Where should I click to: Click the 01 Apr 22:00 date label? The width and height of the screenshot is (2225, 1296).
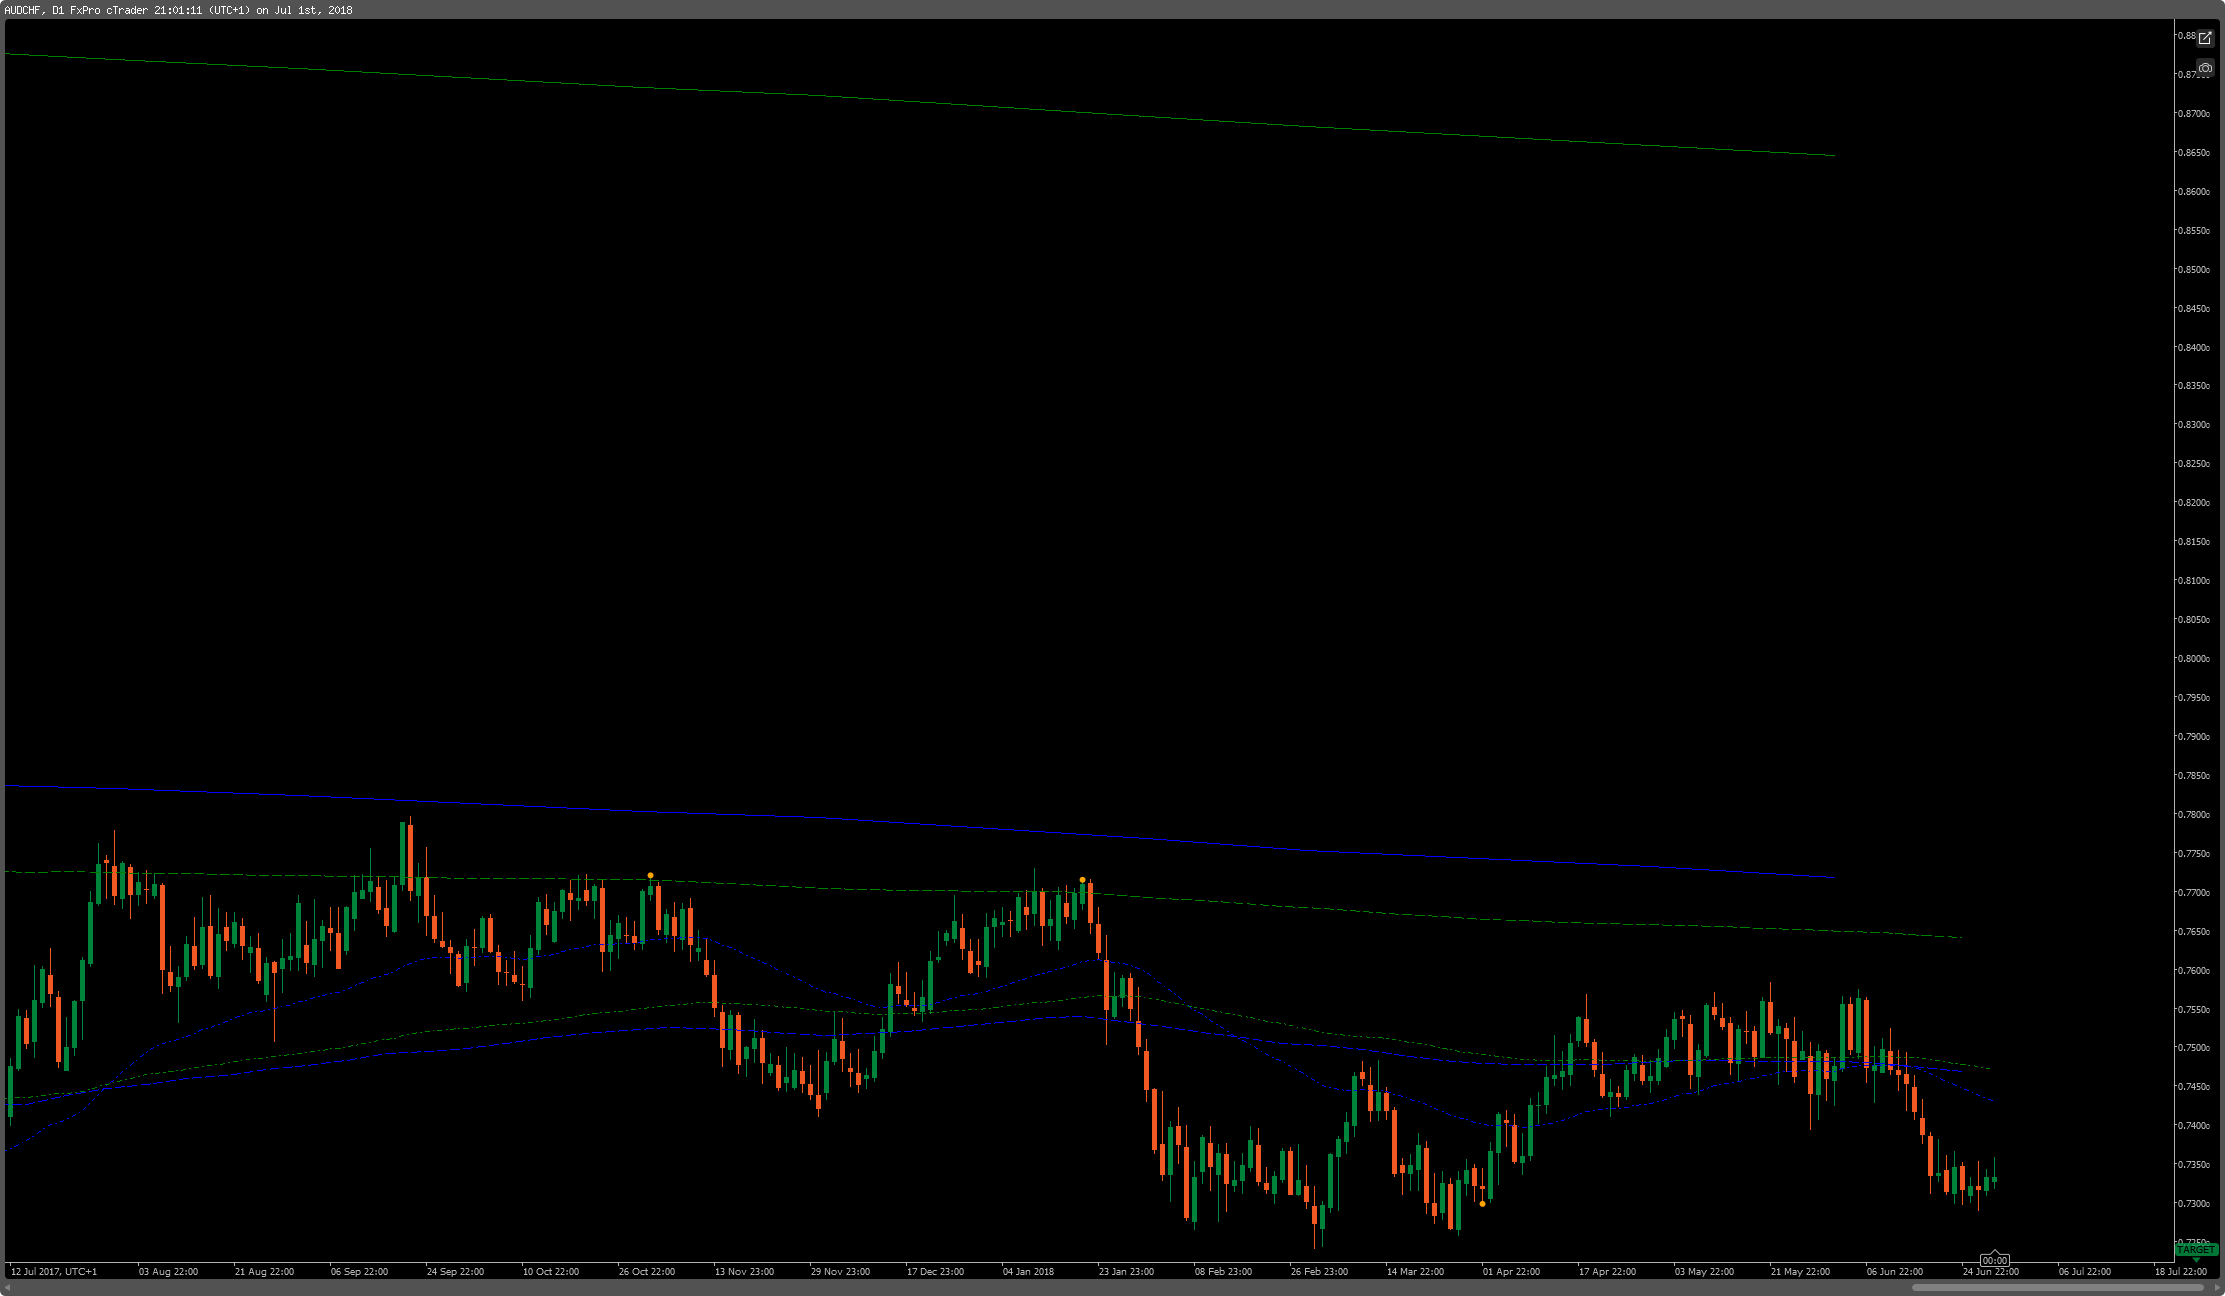1511,1272
